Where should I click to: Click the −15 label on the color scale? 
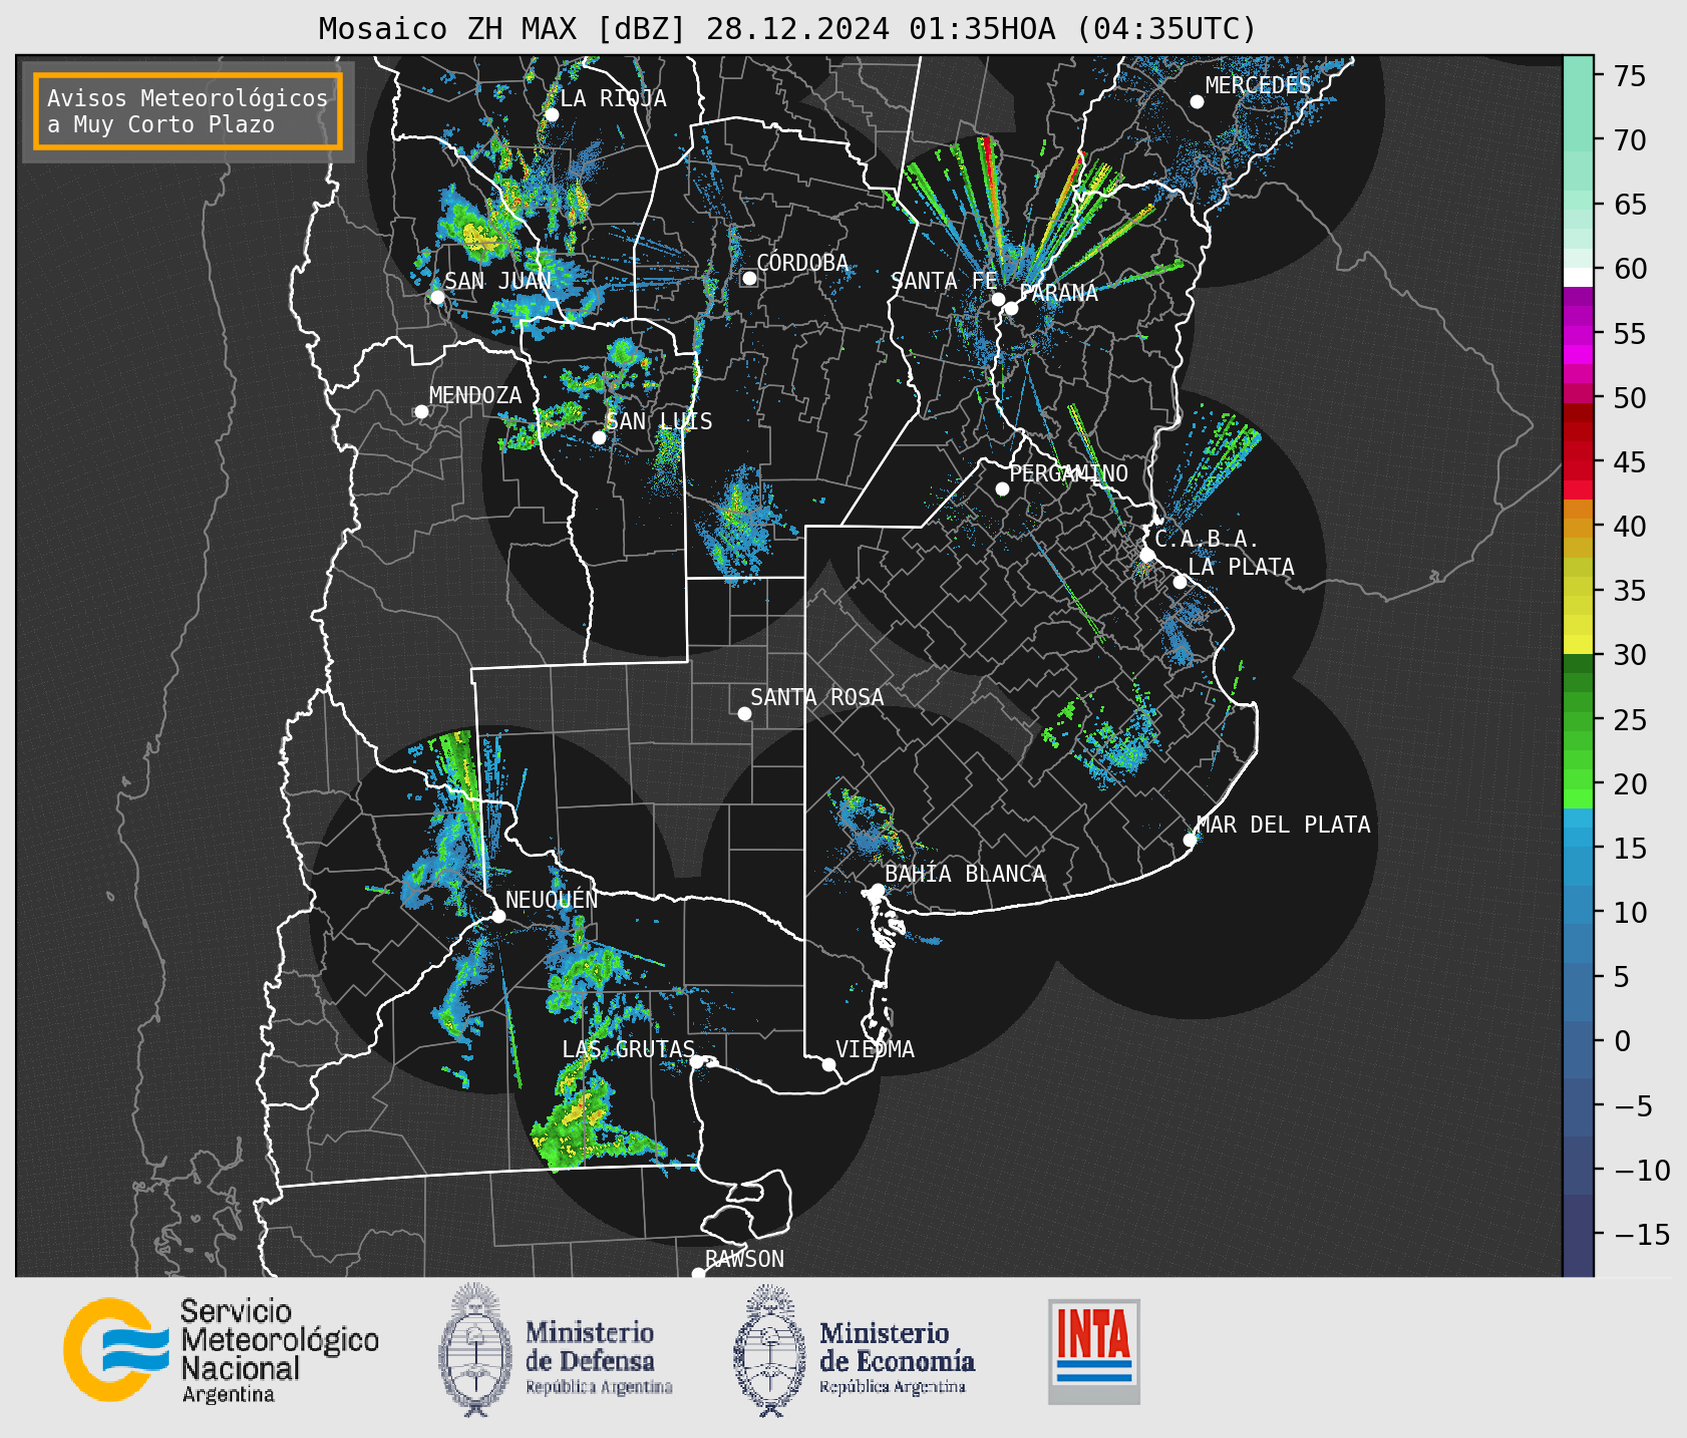coord(1640,1234)
